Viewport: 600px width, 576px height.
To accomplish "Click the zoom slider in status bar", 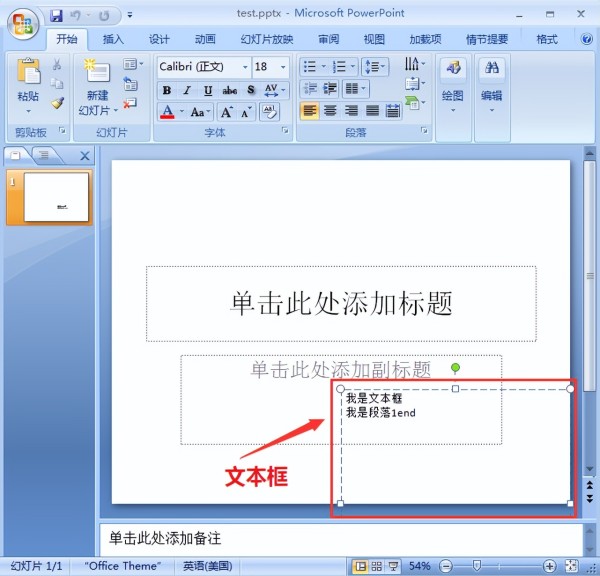I will 478,566.
